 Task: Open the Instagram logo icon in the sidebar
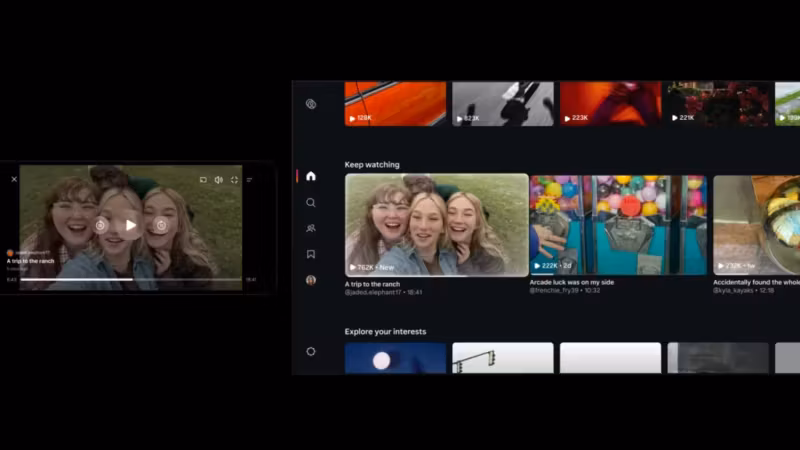click(311, 104)
